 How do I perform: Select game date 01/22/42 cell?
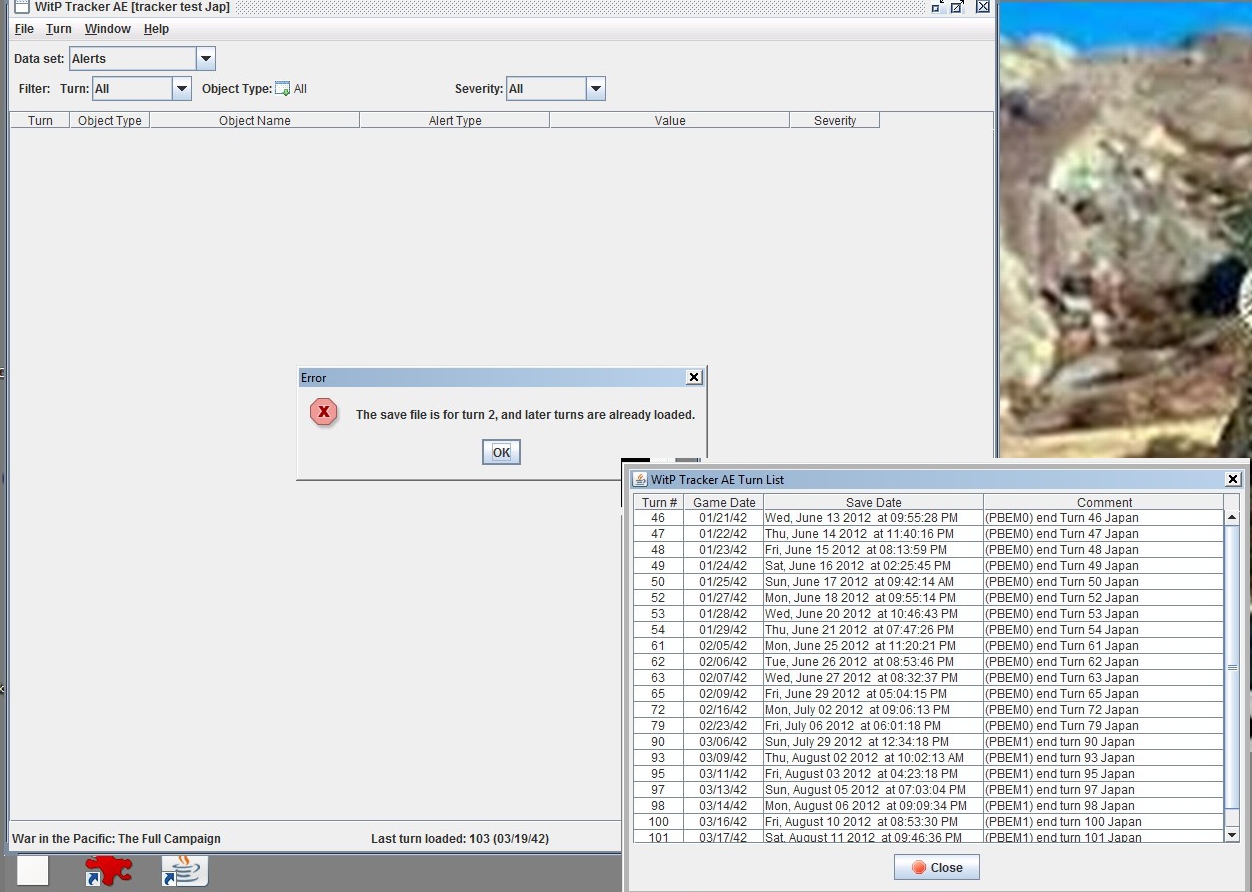click(x=723, y=534)
